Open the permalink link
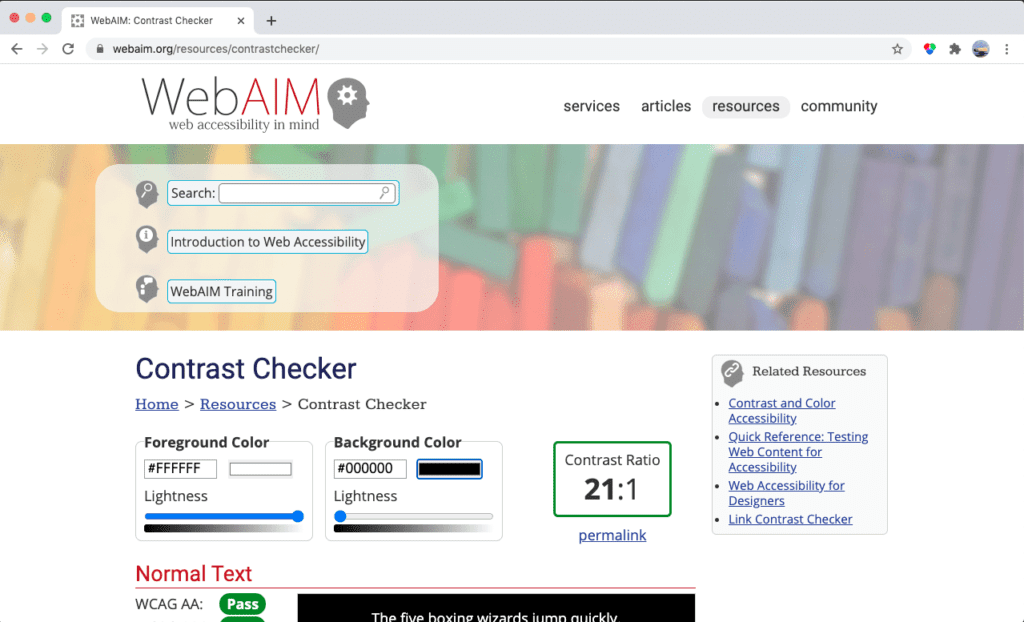The height and width of the screenshot is (622, 1024). click(613, 535)
